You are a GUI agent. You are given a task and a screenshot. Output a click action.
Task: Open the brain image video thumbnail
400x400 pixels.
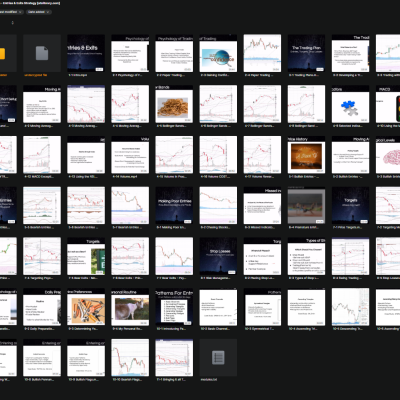(x=388, y=155)
